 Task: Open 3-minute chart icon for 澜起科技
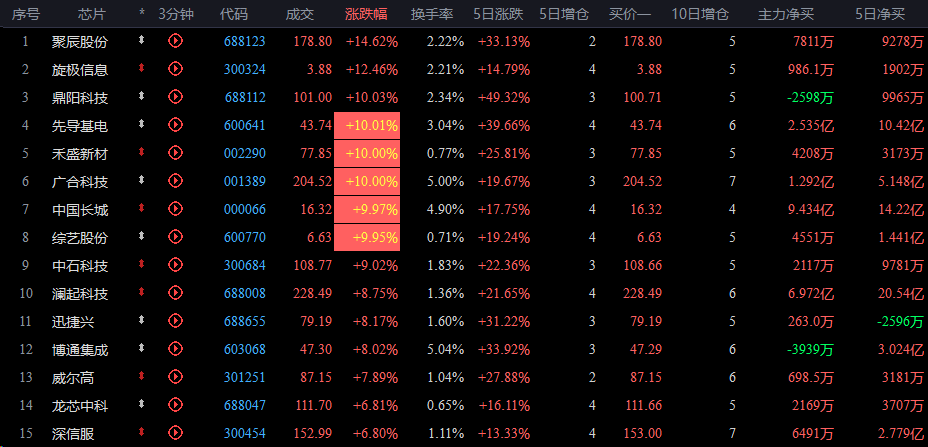[175, 292]
